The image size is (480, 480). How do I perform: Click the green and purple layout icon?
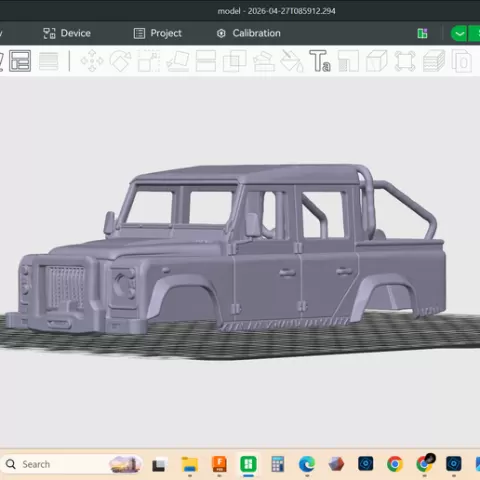click(x=422, y=33)
